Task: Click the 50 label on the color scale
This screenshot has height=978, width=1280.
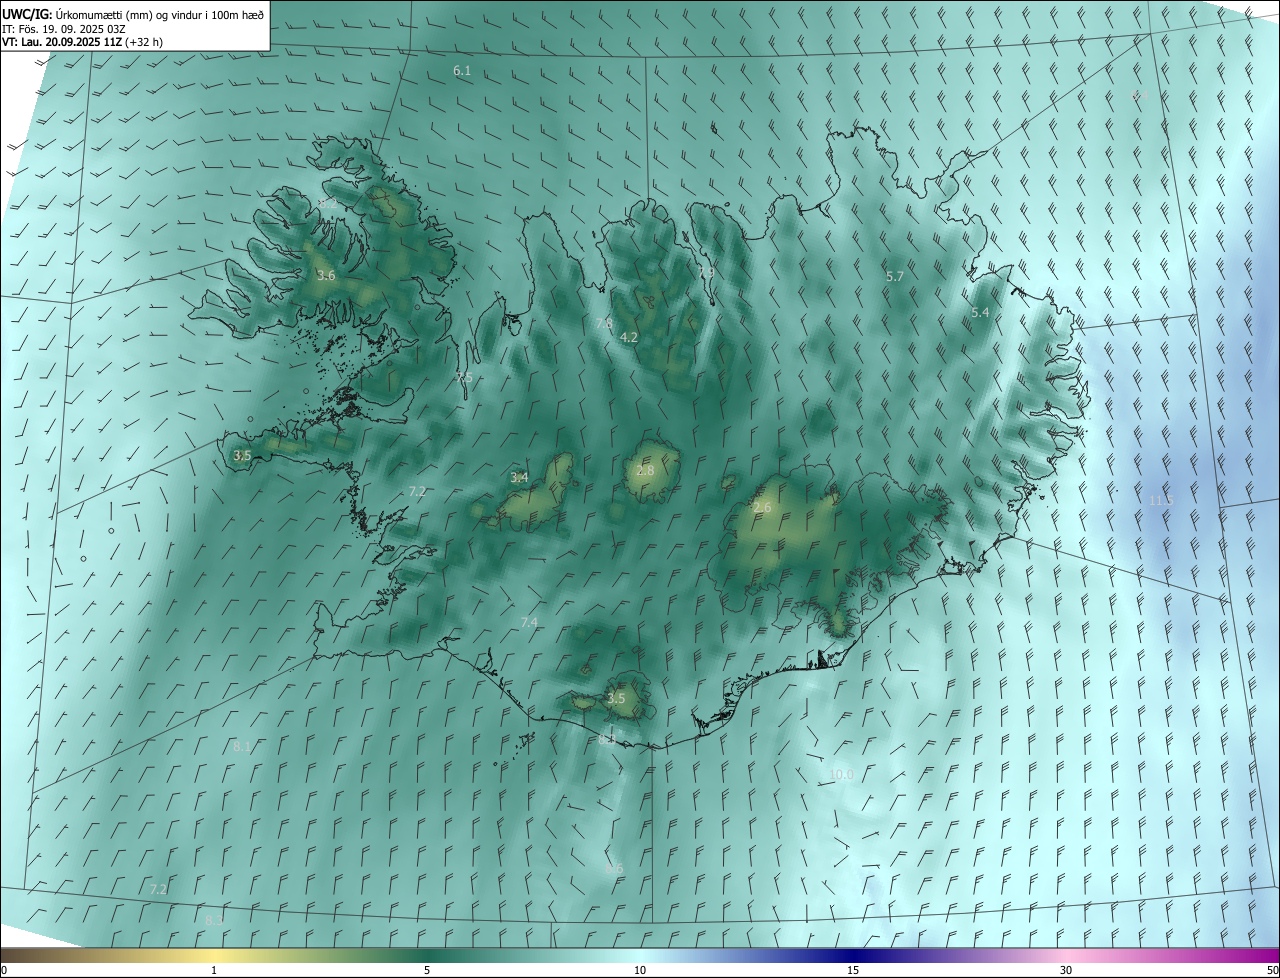Action: click(x=1272, y=970)
